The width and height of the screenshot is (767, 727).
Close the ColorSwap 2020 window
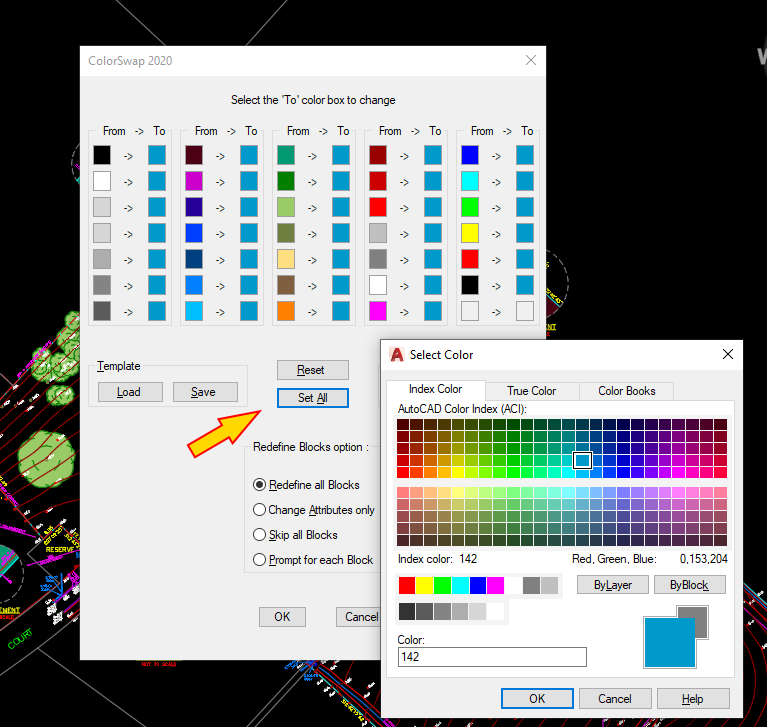point(531,60)
